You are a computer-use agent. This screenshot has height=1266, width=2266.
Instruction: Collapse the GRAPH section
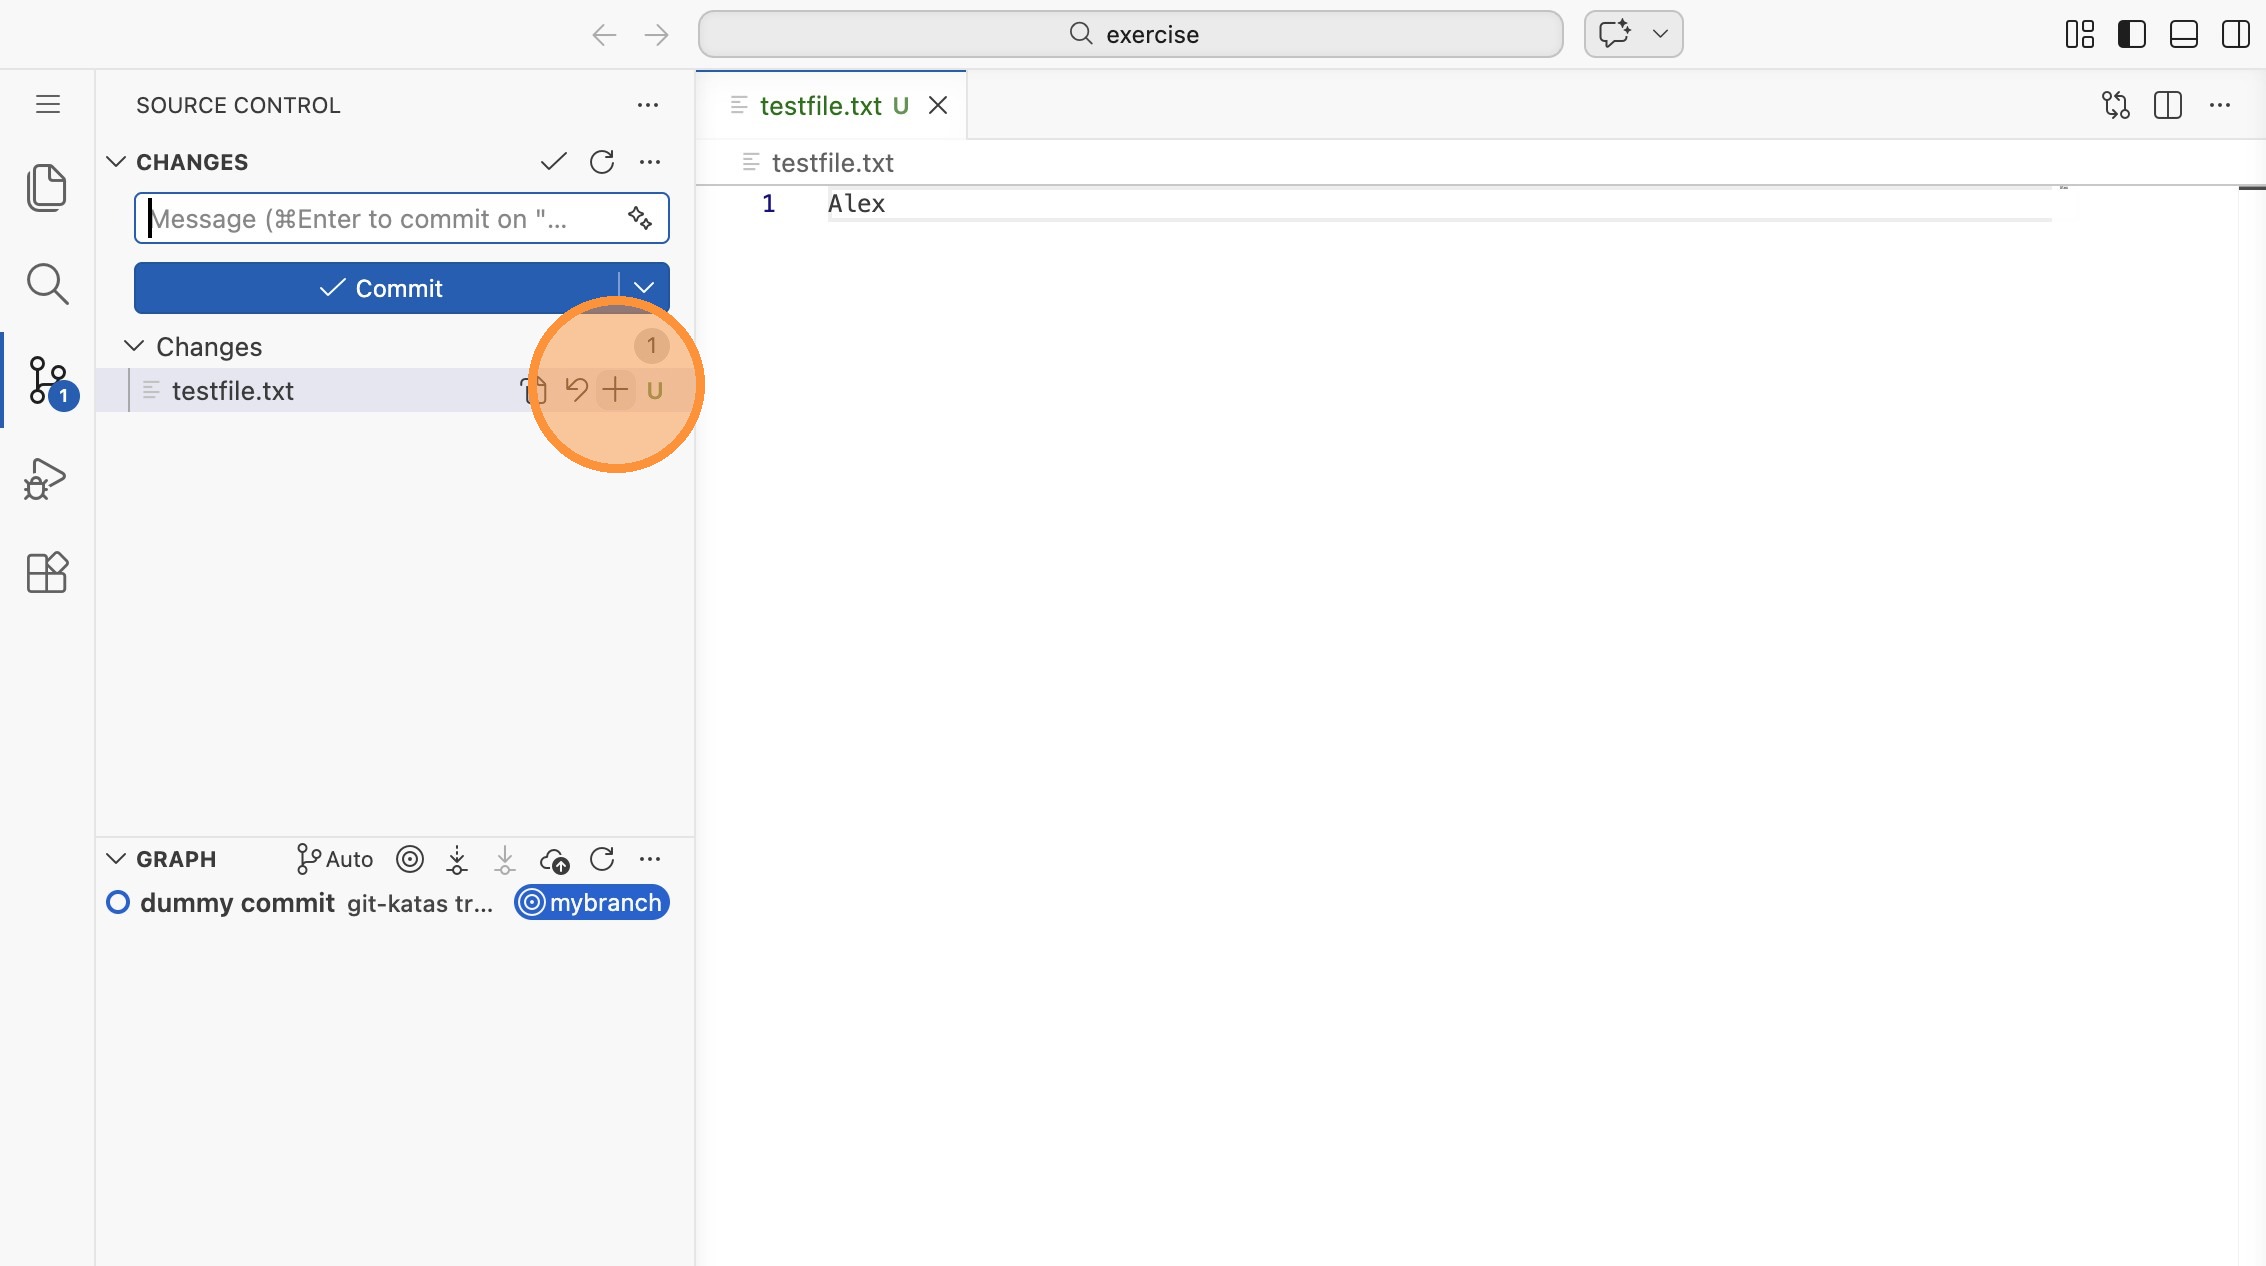pyautogui.click(x=116, y=859)
